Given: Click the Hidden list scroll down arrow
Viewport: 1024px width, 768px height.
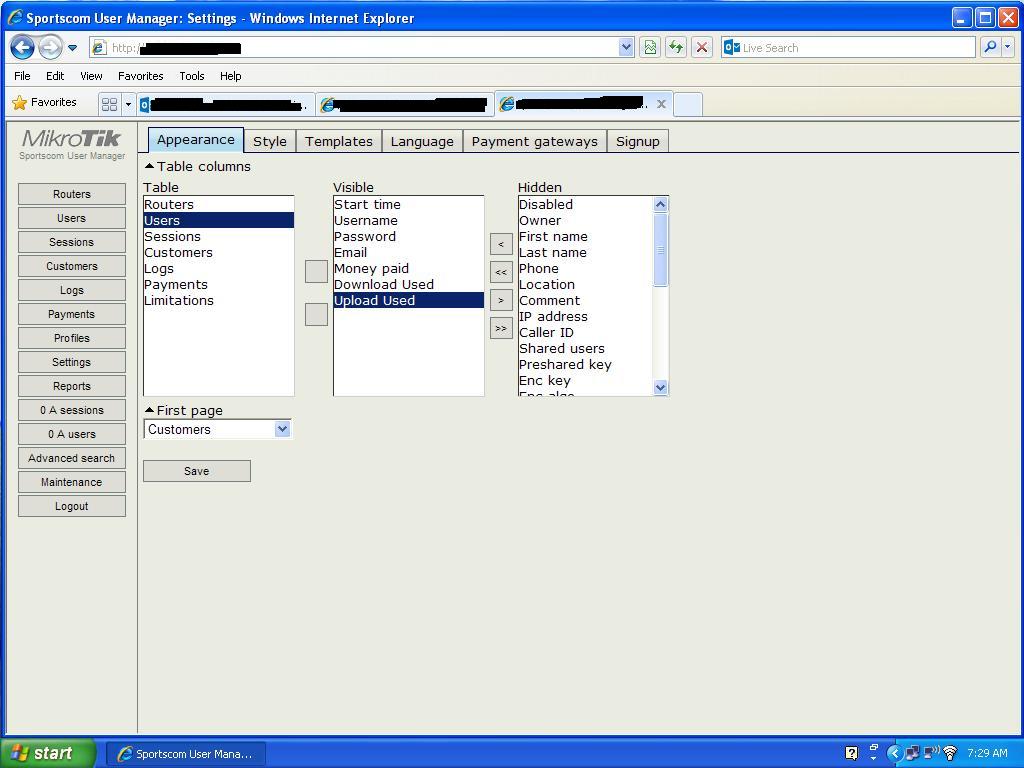Looking at the screenshot, I should pyautogui.click(x=660, y=387).
